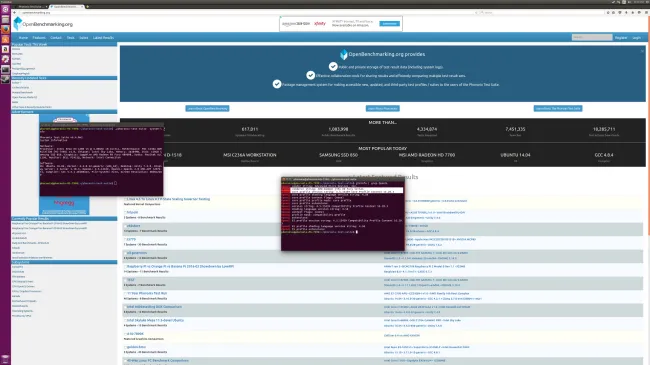Screen dimensions: 650x365
Task: Focus the left terminal window showing system info
Action: point(102,160)
